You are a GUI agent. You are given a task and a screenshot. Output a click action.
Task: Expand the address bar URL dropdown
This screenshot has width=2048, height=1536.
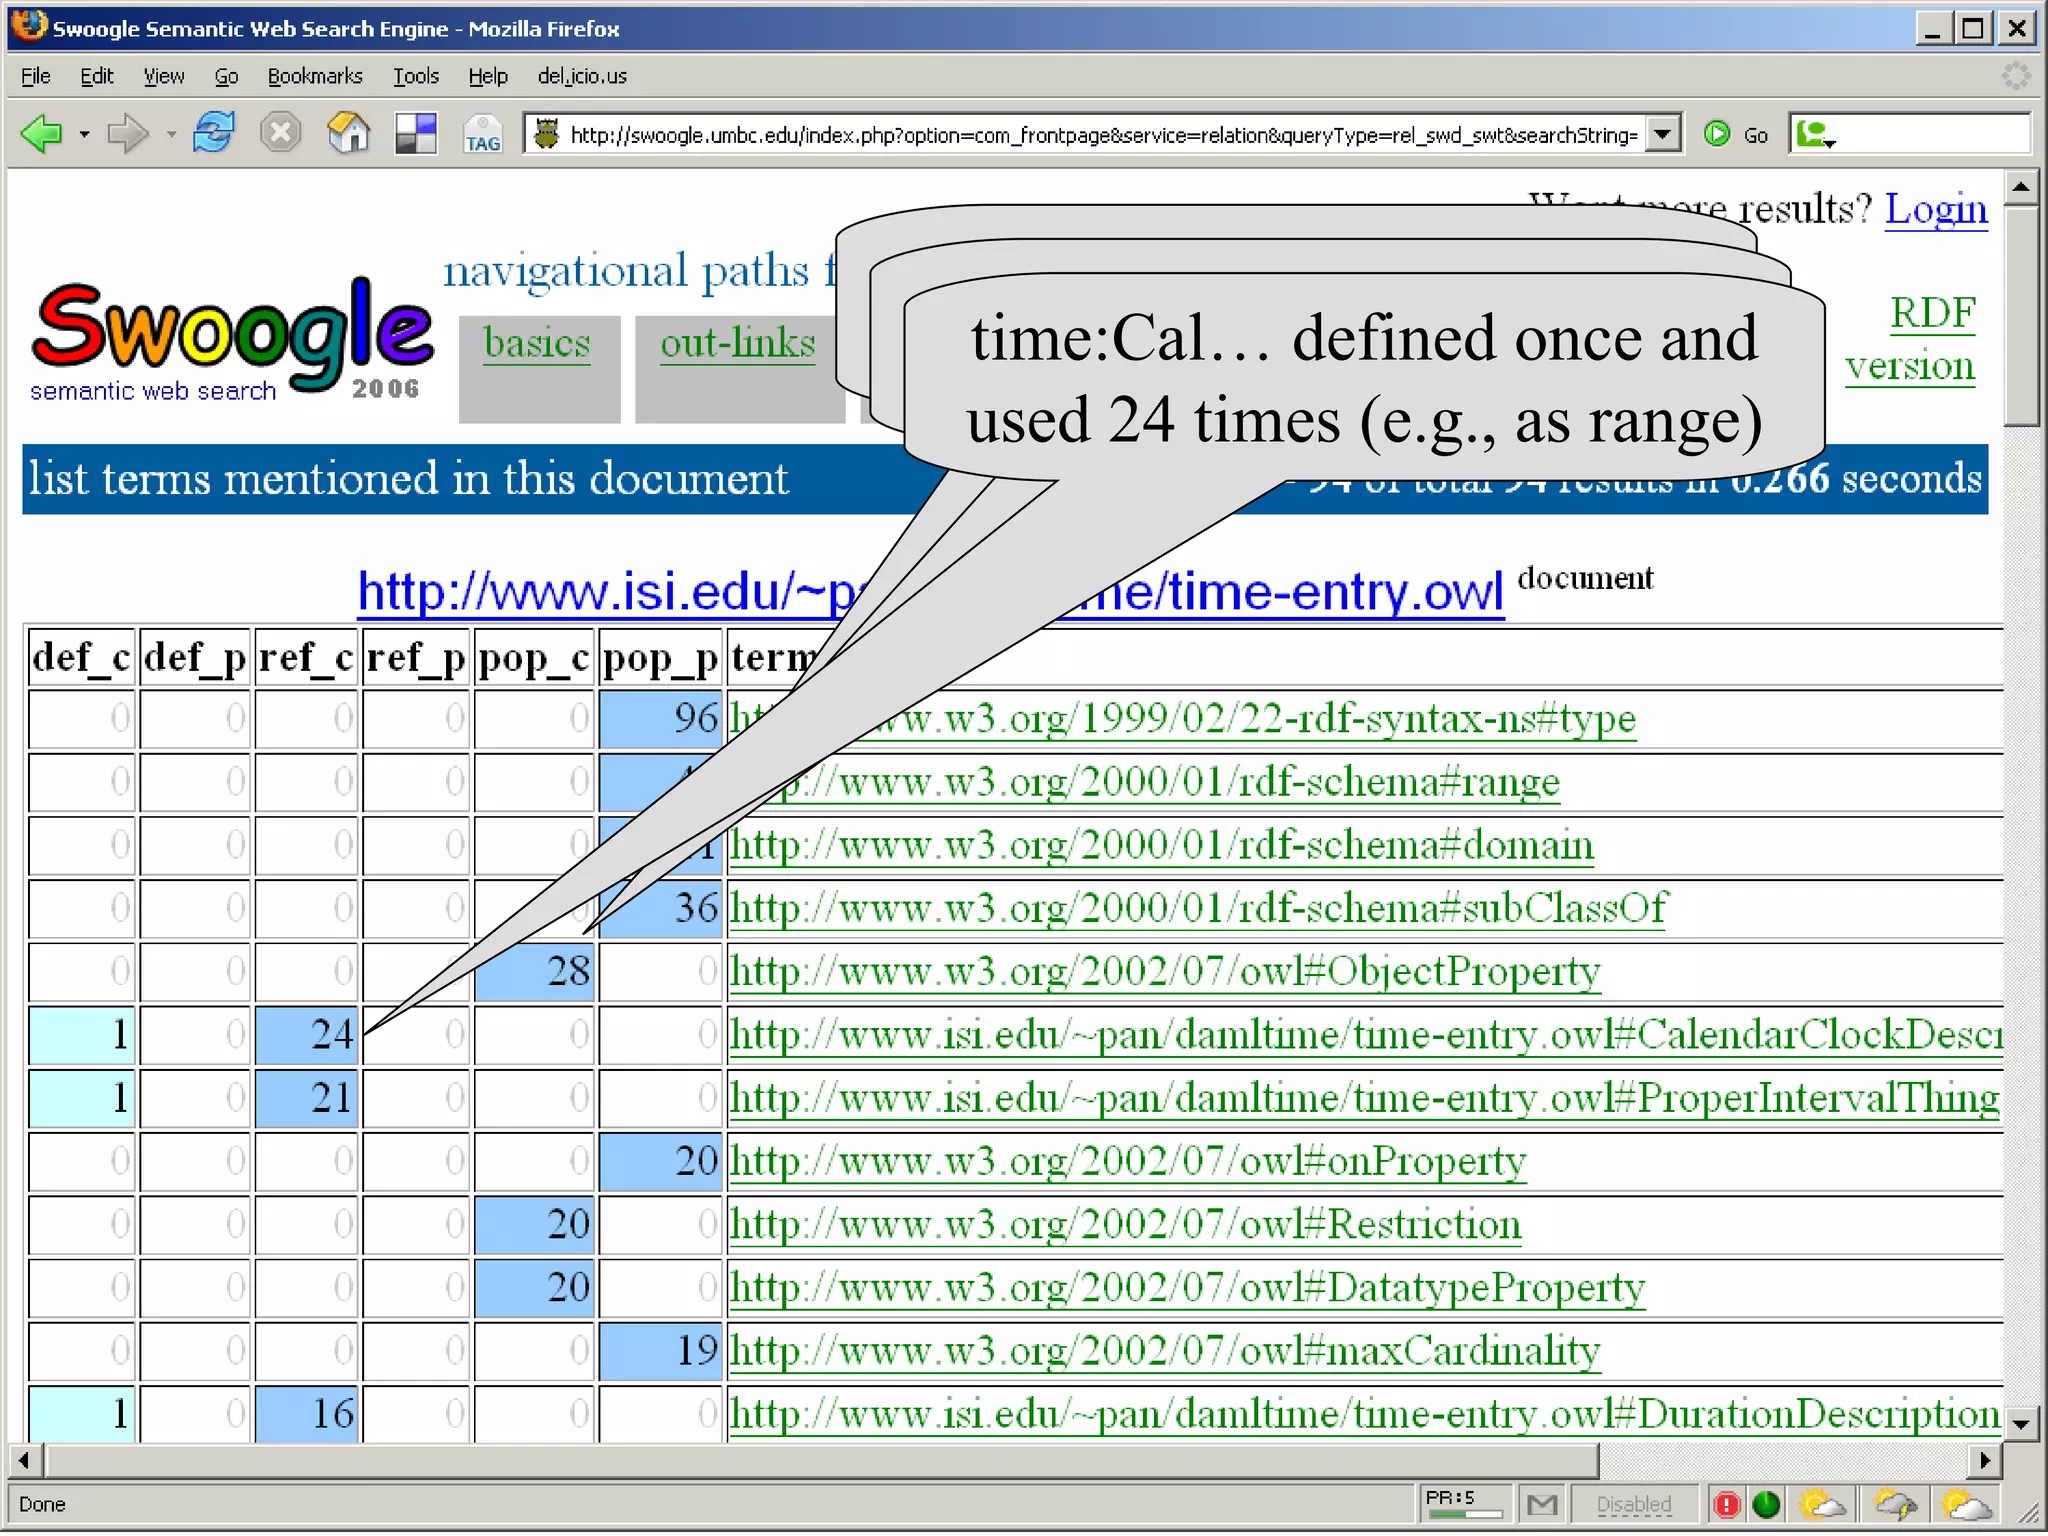click(1662, 133)
